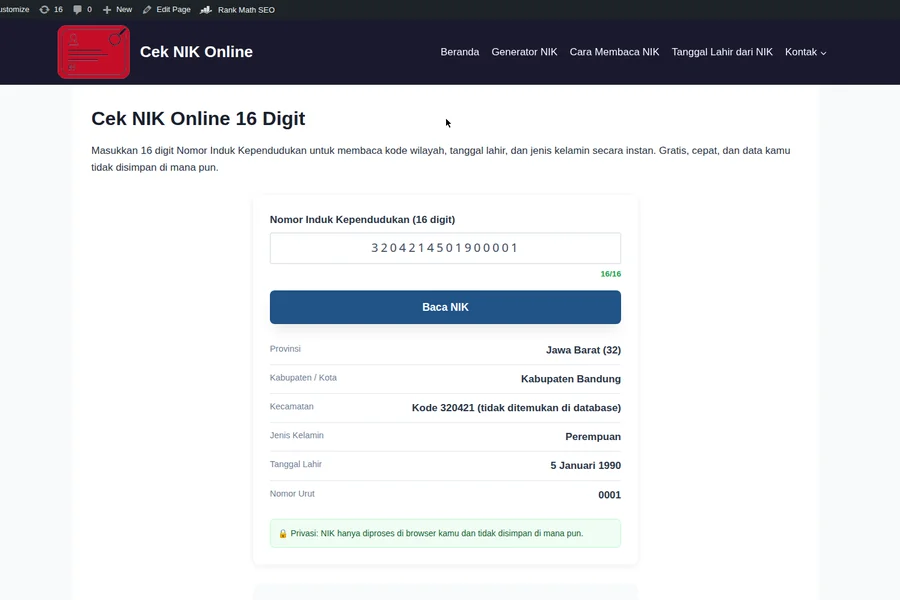Click the Privasi notice text
This screenshot has width=900, height=600.
437,533
